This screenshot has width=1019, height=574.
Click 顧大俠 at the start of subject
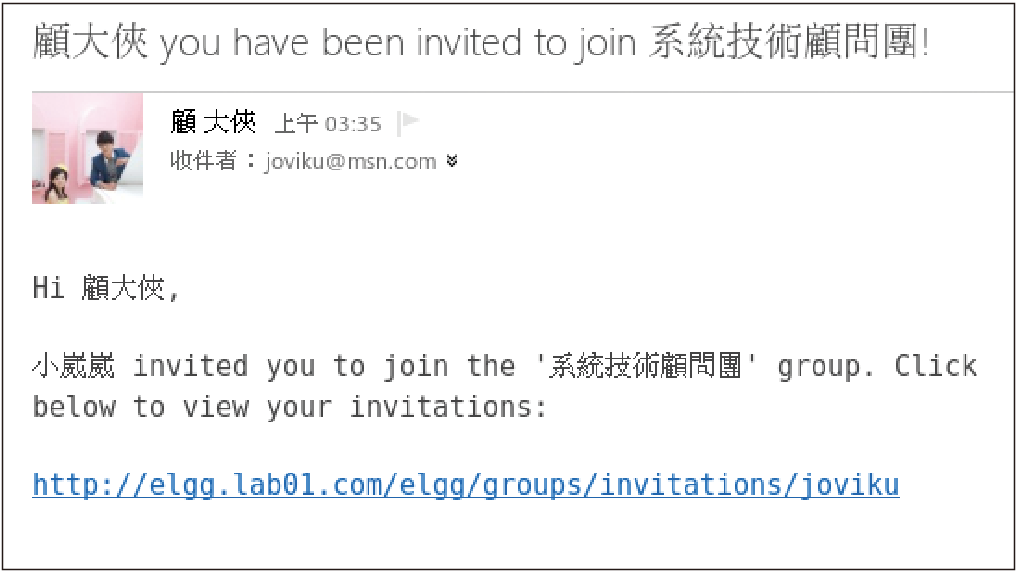coord(90,42)
